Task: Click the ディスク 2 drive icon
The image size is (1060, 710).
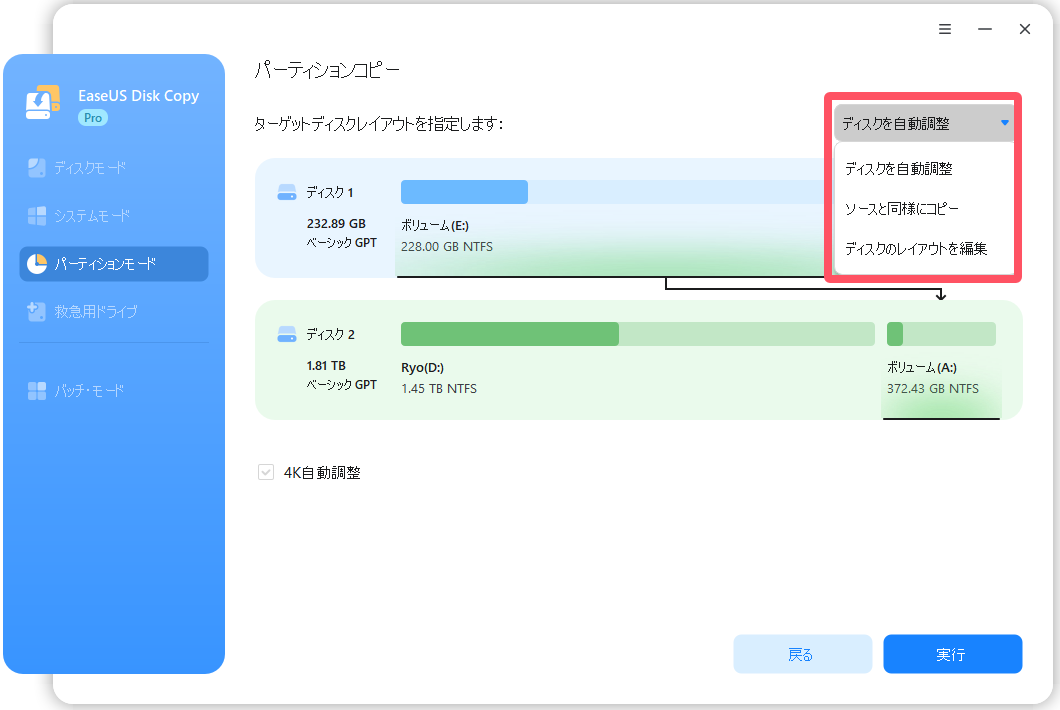Action: [x=286, y=334]
